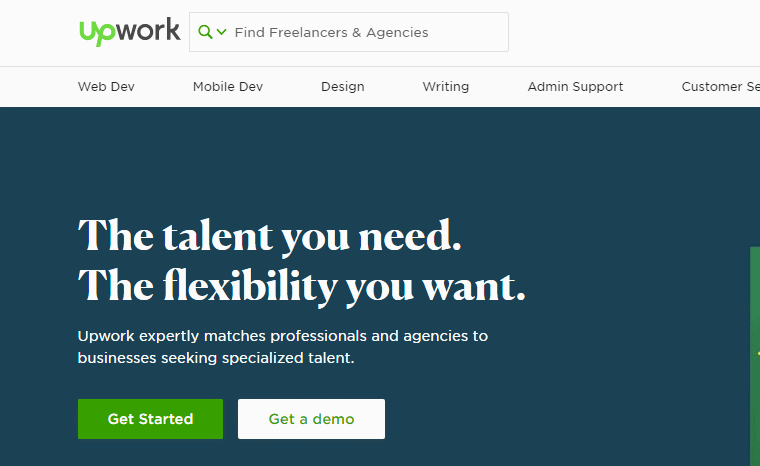Click blank header area right of search box
760x466 pixels.
pyautogui.click(x=630, y=32)
